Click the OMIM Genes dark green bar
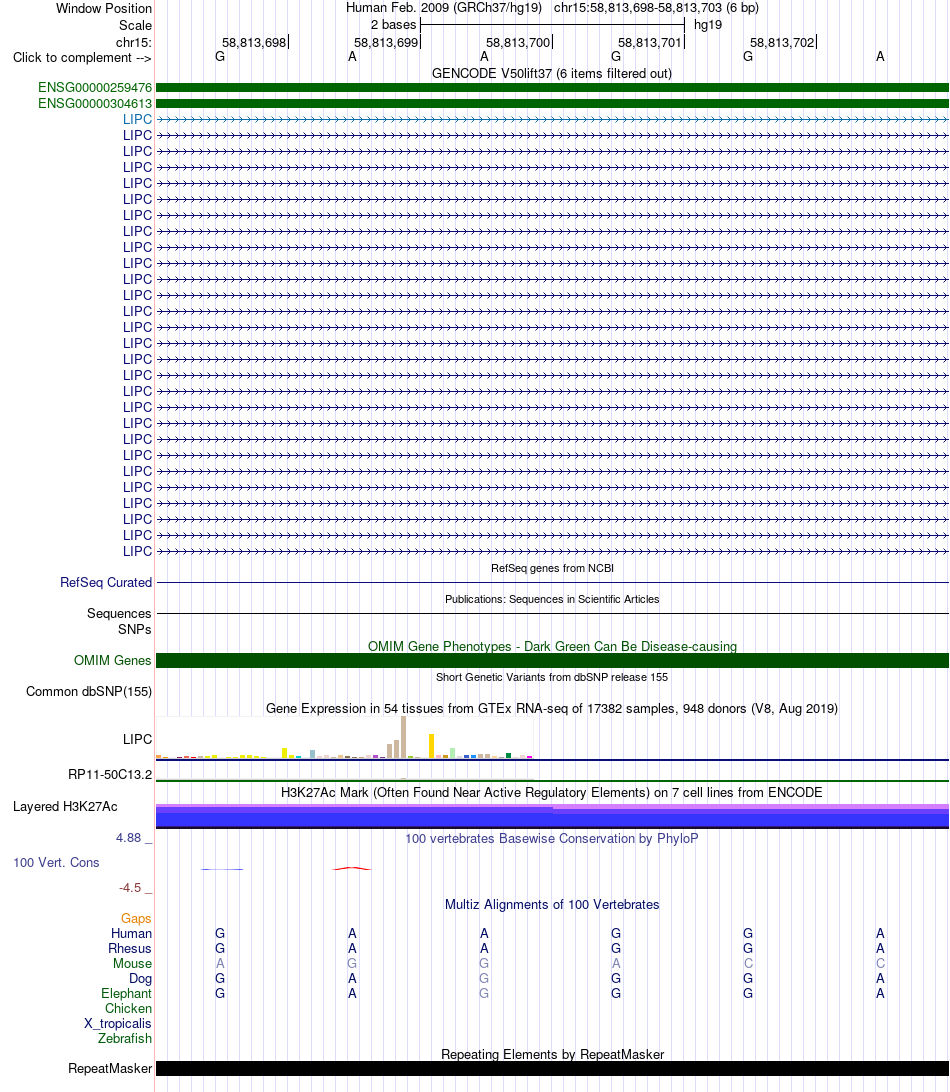The width and height of the screenshot is (950, 1092). (x=552, y=661)
